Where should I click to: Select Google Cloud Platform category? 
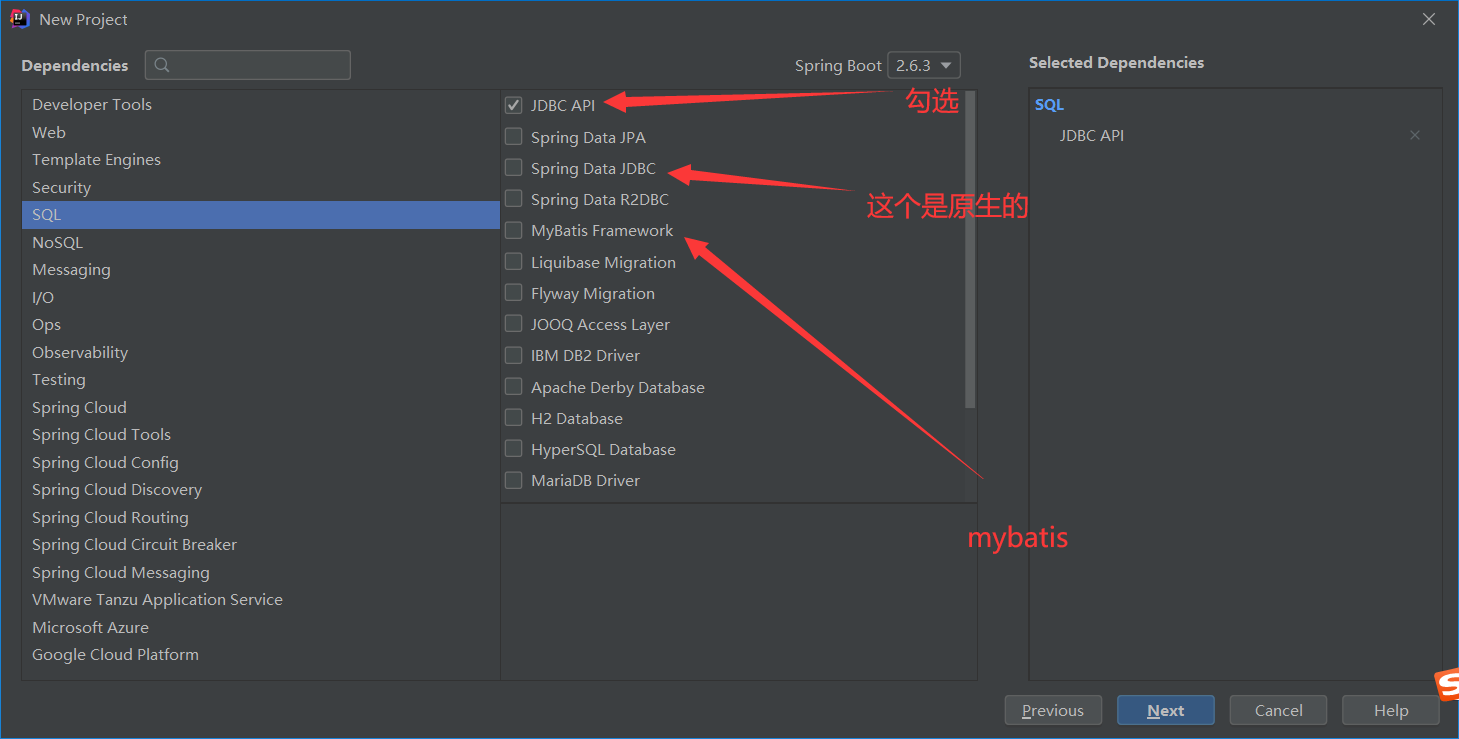[260, 654]
